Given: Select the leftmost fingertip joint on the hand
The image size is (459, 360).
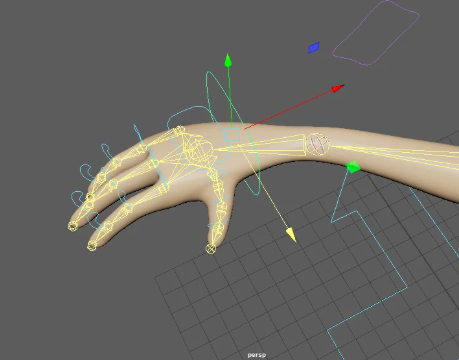Looking at the screenshot, I should [x=72, y=226].
